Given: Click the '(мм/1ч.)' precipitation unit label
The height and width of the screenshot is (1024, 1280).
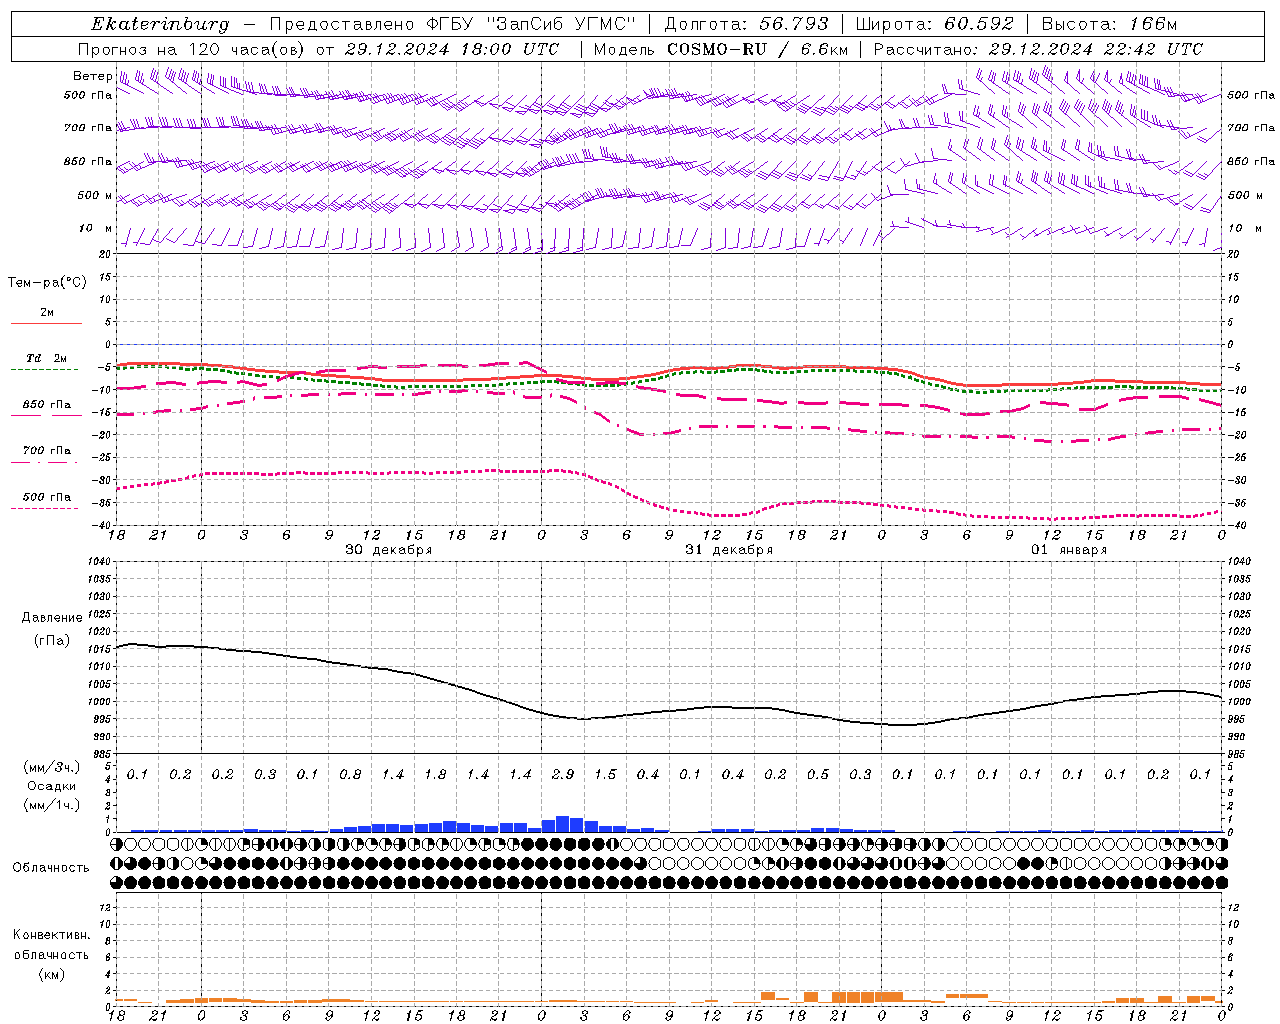Looking at the screenshot, I should coord(52,805).
